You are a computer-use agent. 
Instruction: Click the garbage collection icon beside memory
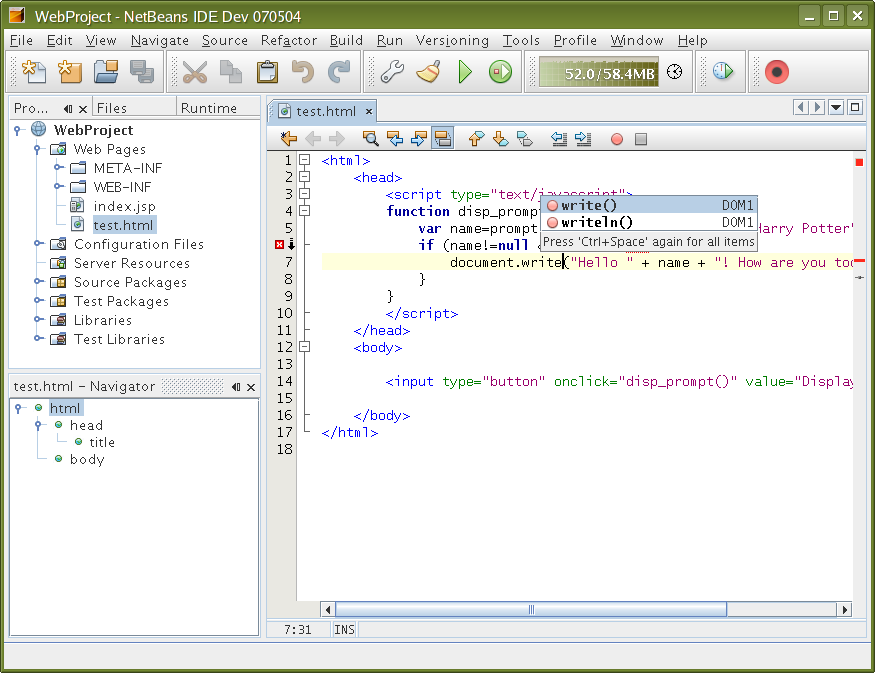(675, 72)
